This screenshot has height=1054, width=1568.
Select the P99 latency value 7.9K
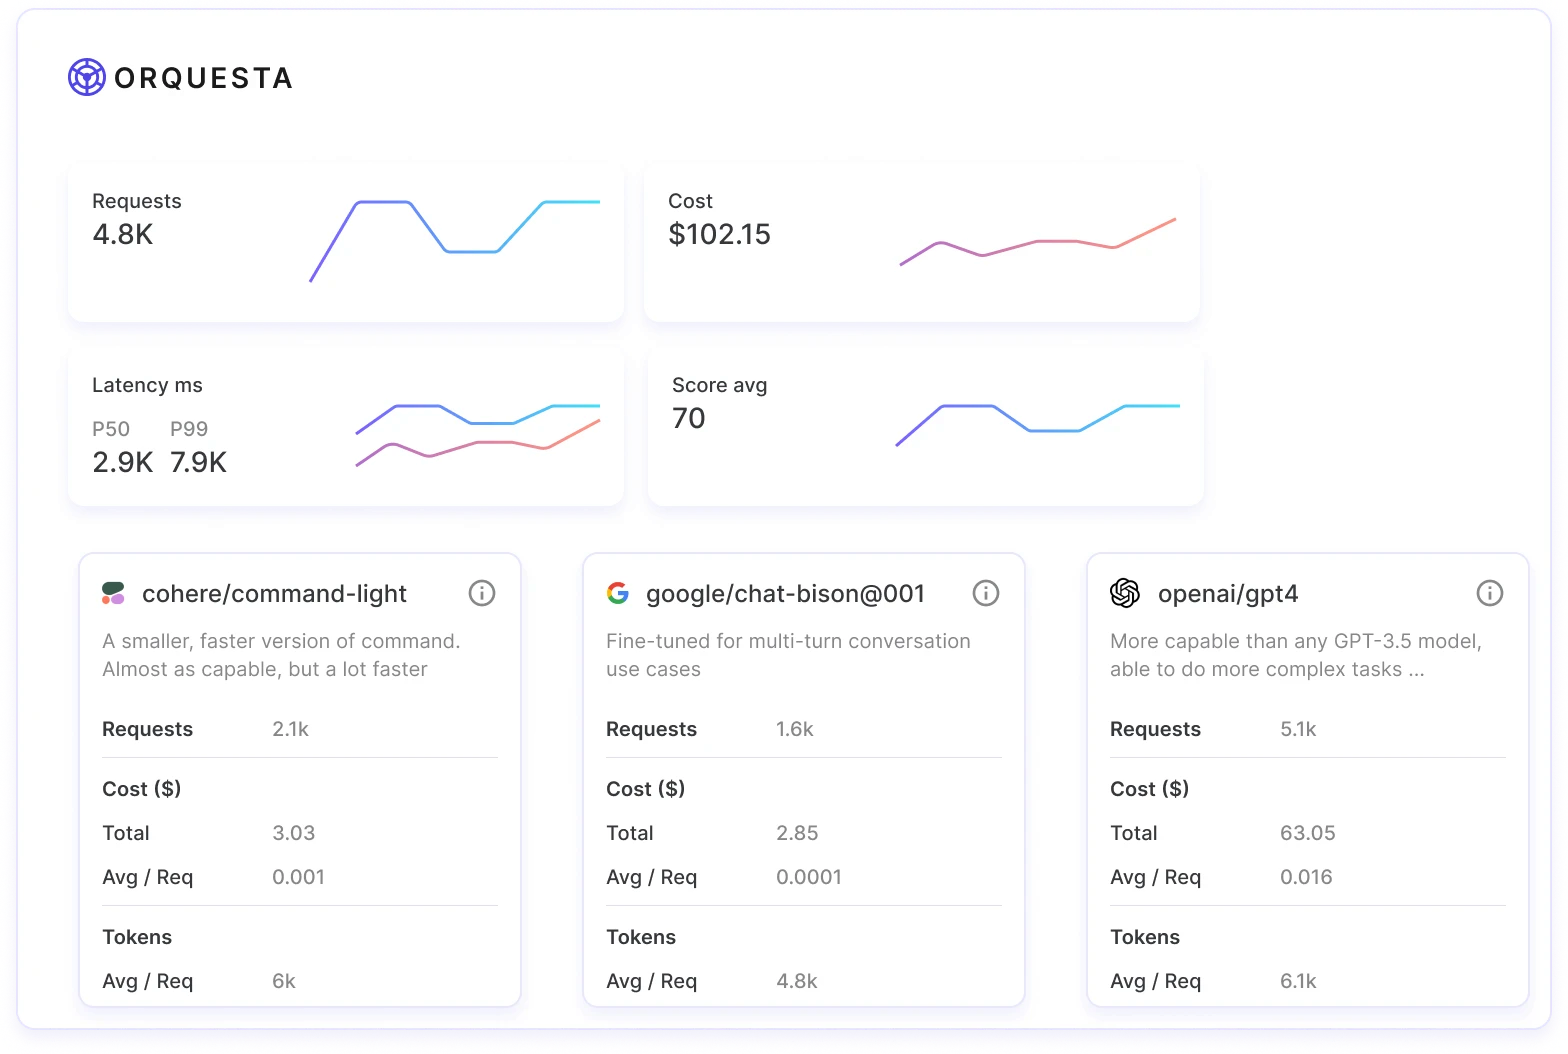(198, 462)
